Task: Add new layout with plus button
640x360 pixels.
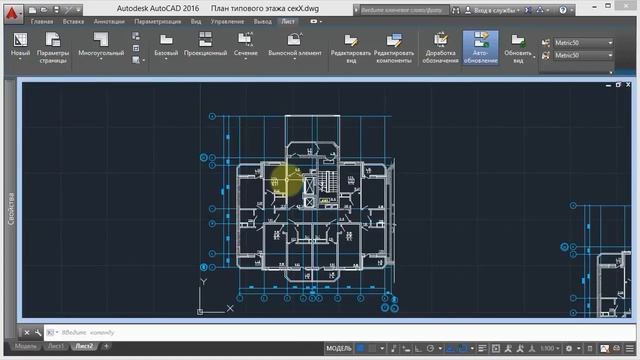Action: 106,347
